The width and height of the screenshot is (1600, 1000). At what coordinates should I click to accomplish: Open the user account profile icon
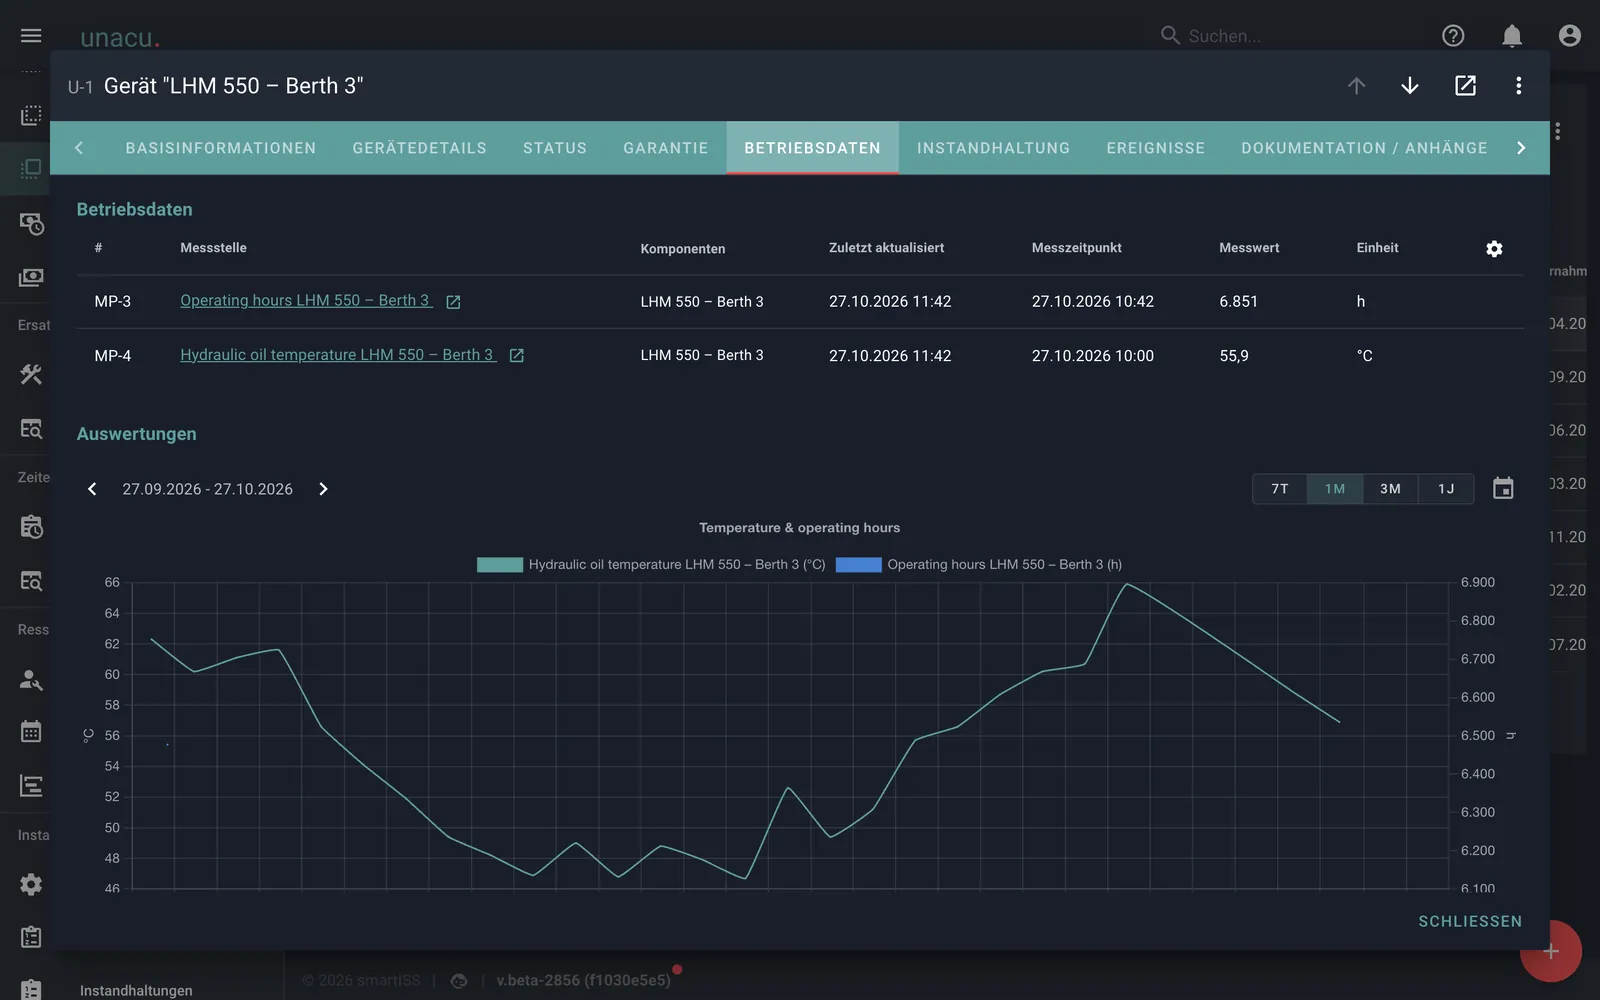click(x=1570, y=36)
